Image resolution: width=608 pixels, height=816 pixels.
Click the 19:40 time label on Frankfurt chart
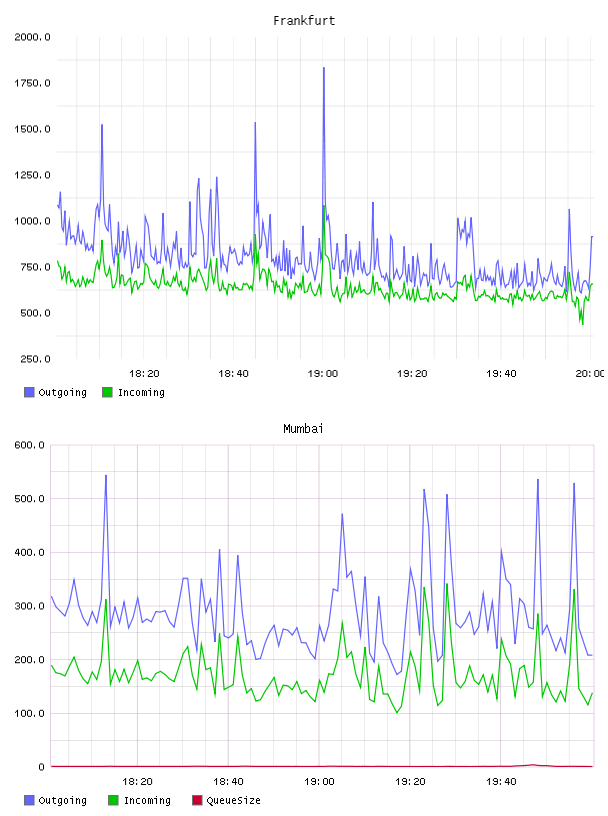tap(501, 374)
